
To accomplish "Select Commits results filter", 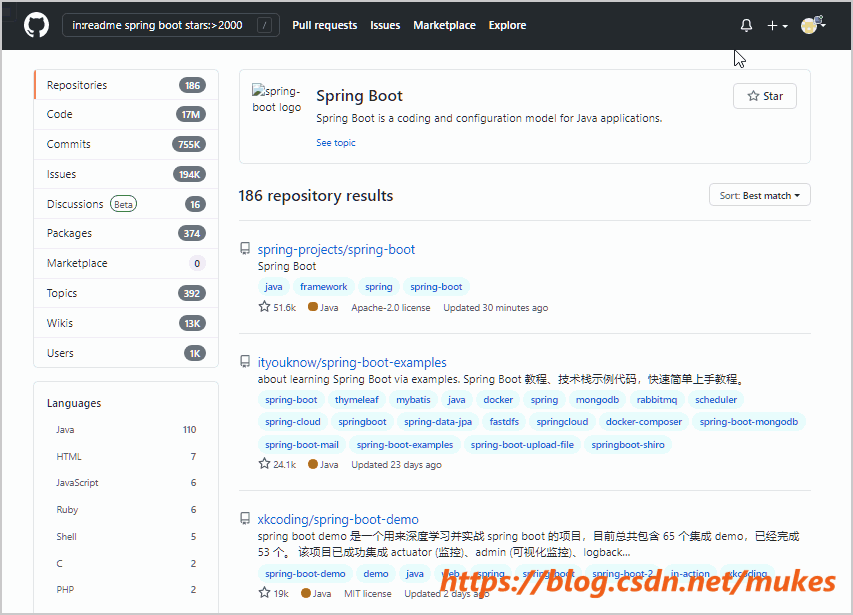I will point(126,144).
